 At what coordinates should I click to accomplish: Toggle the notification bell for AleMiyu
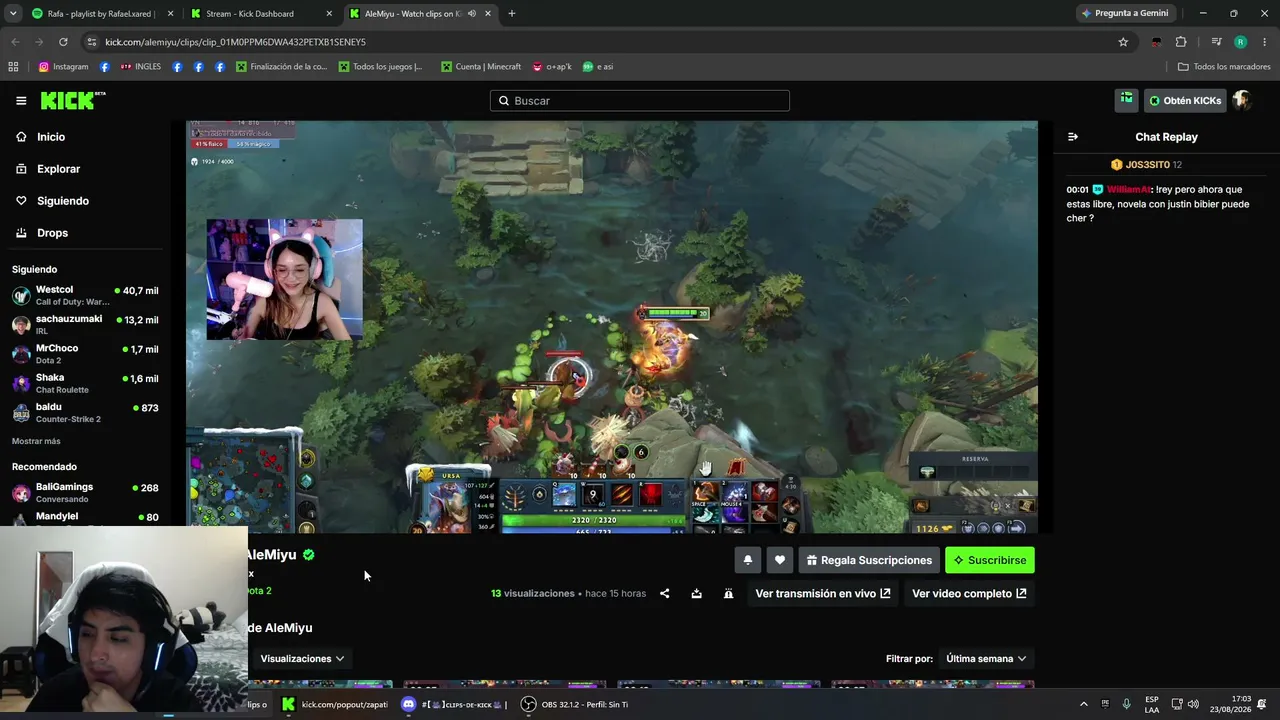coord(747,560)
